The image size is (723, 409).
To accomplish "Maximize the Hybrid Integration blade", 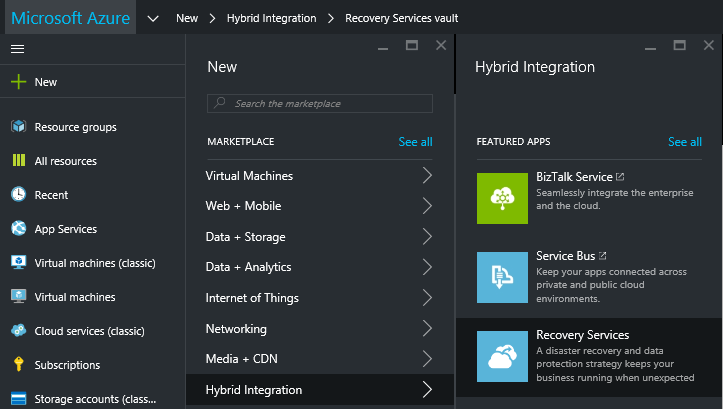I will (x=679, y=45).
